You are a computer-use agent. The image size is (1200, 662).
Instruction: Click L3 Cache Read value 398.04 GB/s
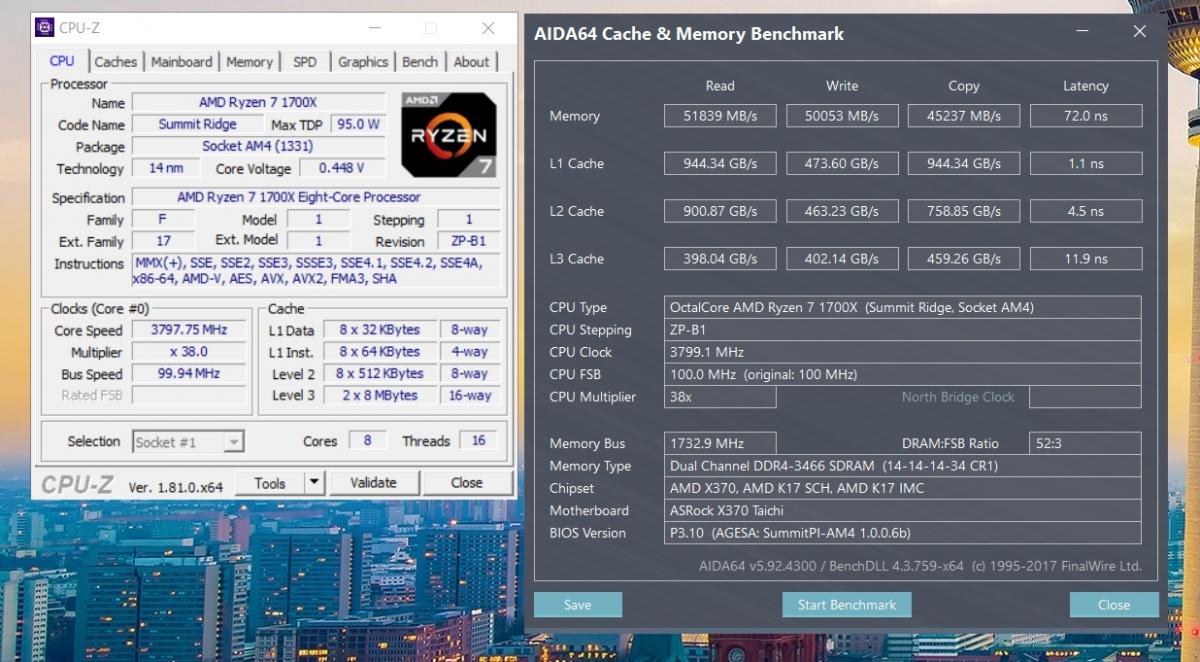720,259
